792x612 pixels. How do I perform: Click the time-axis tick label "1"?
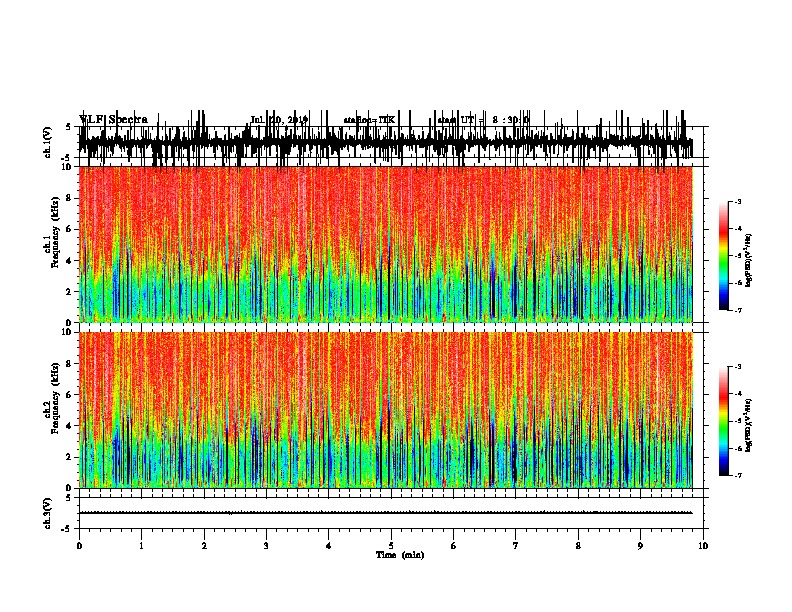click(141, 546)
